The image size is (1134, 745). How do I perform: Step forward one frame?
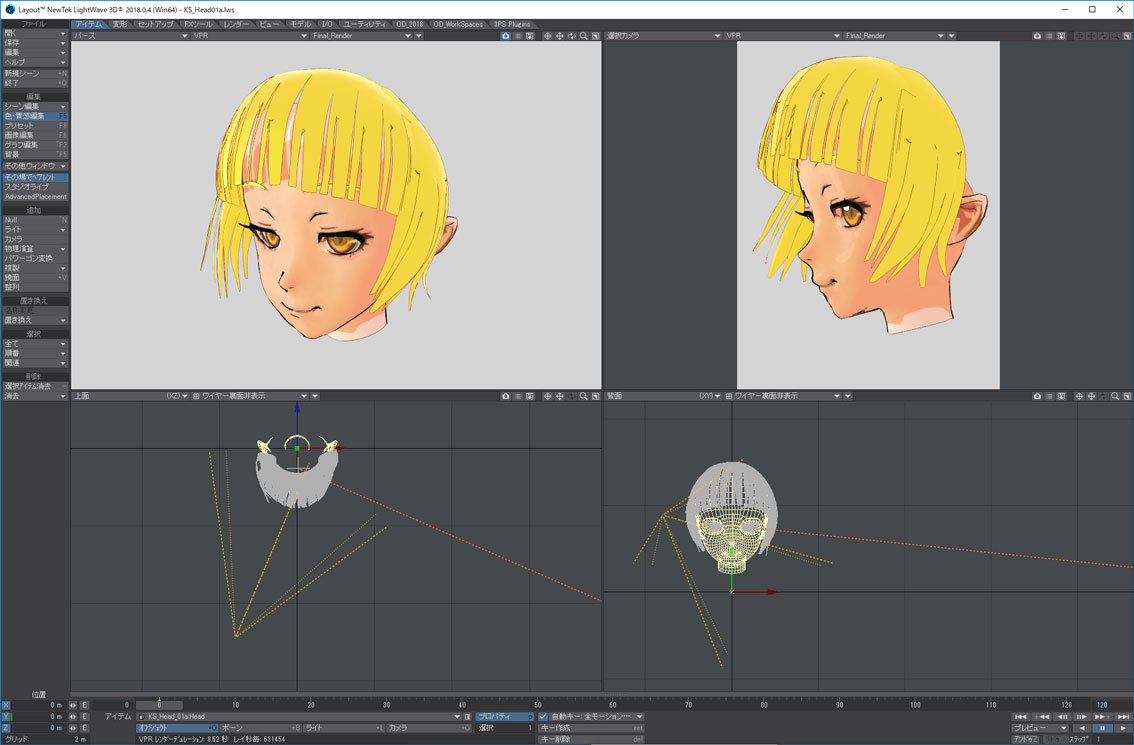[1082, 717]
